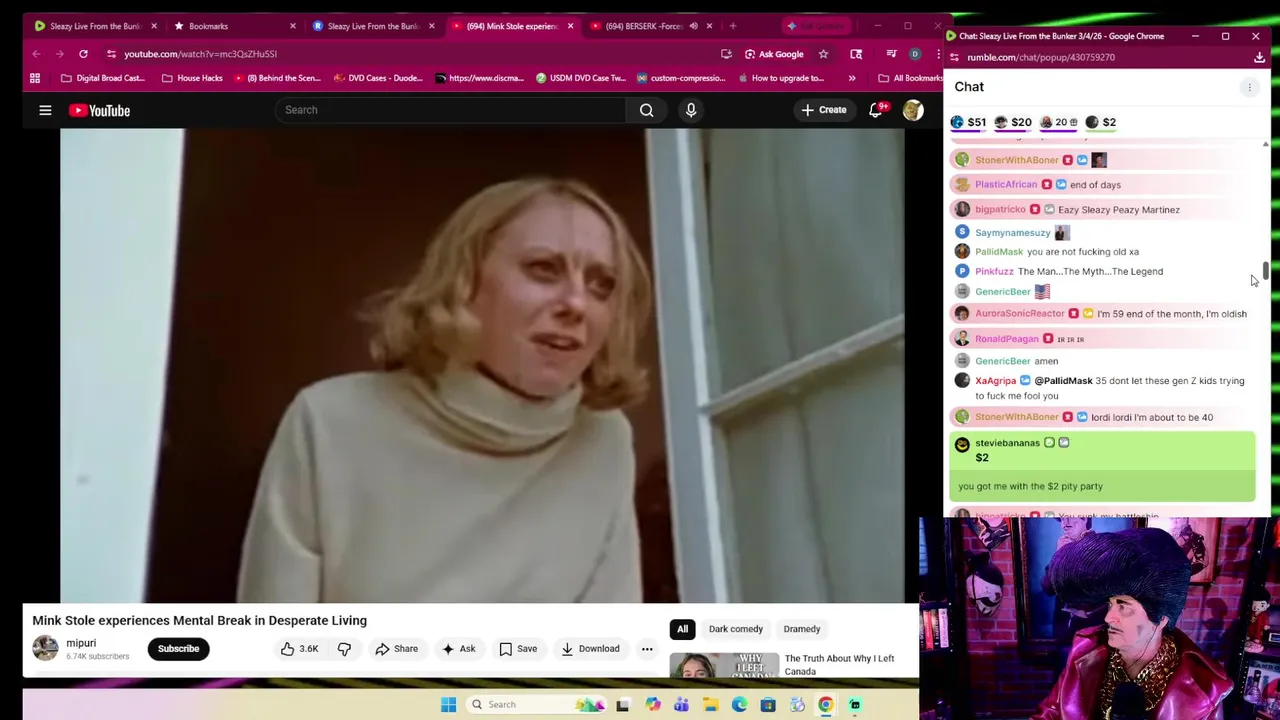Click the $51 rant pill in chat
Image resolution: width=1280 pixels, height=720 pixels.
pyautogui.click(x=968, y=122)
